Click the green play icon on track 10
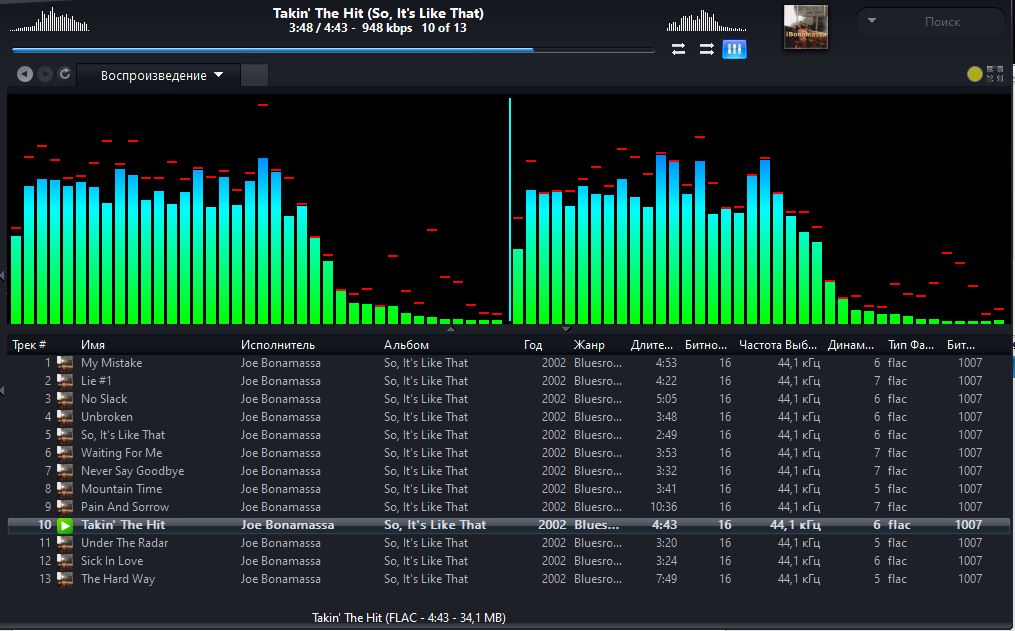Image resolution: width=1015 pixels, height=631 pixels. [65, 525]
